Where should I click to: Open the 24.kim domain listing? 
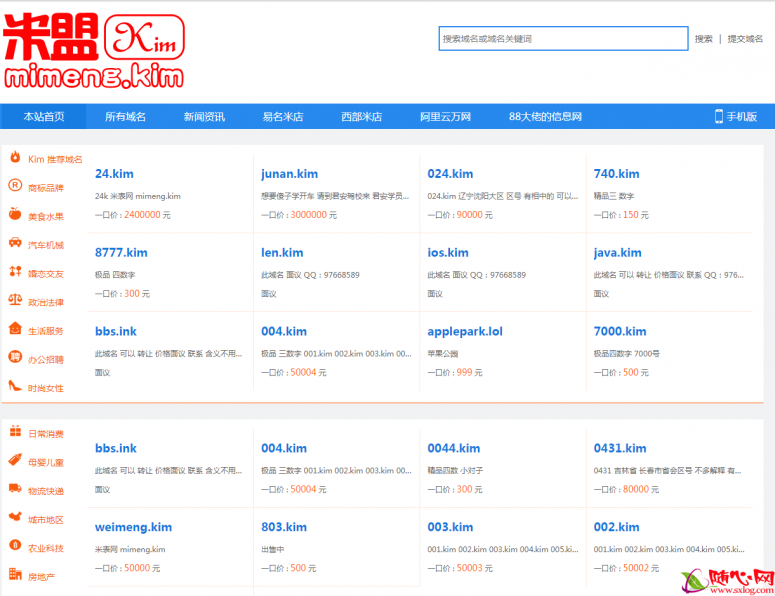tap(114, 174)
